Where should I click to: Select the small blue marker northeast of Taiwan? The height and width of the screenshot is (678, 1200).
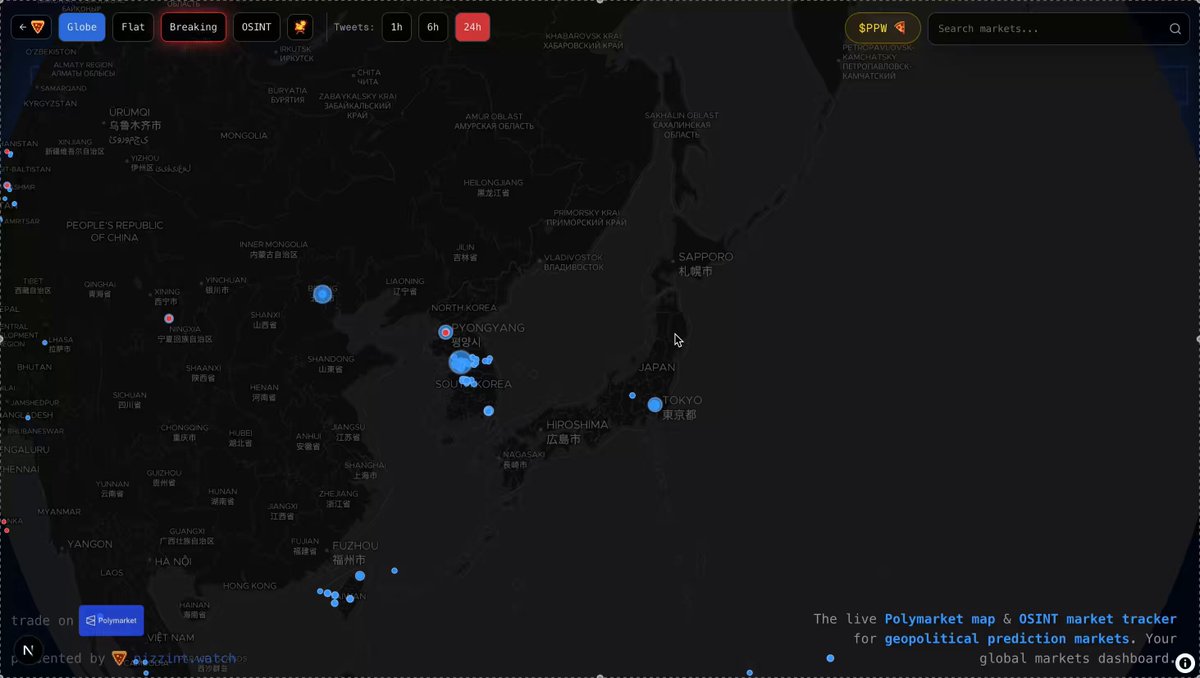[x=394, y=571]
